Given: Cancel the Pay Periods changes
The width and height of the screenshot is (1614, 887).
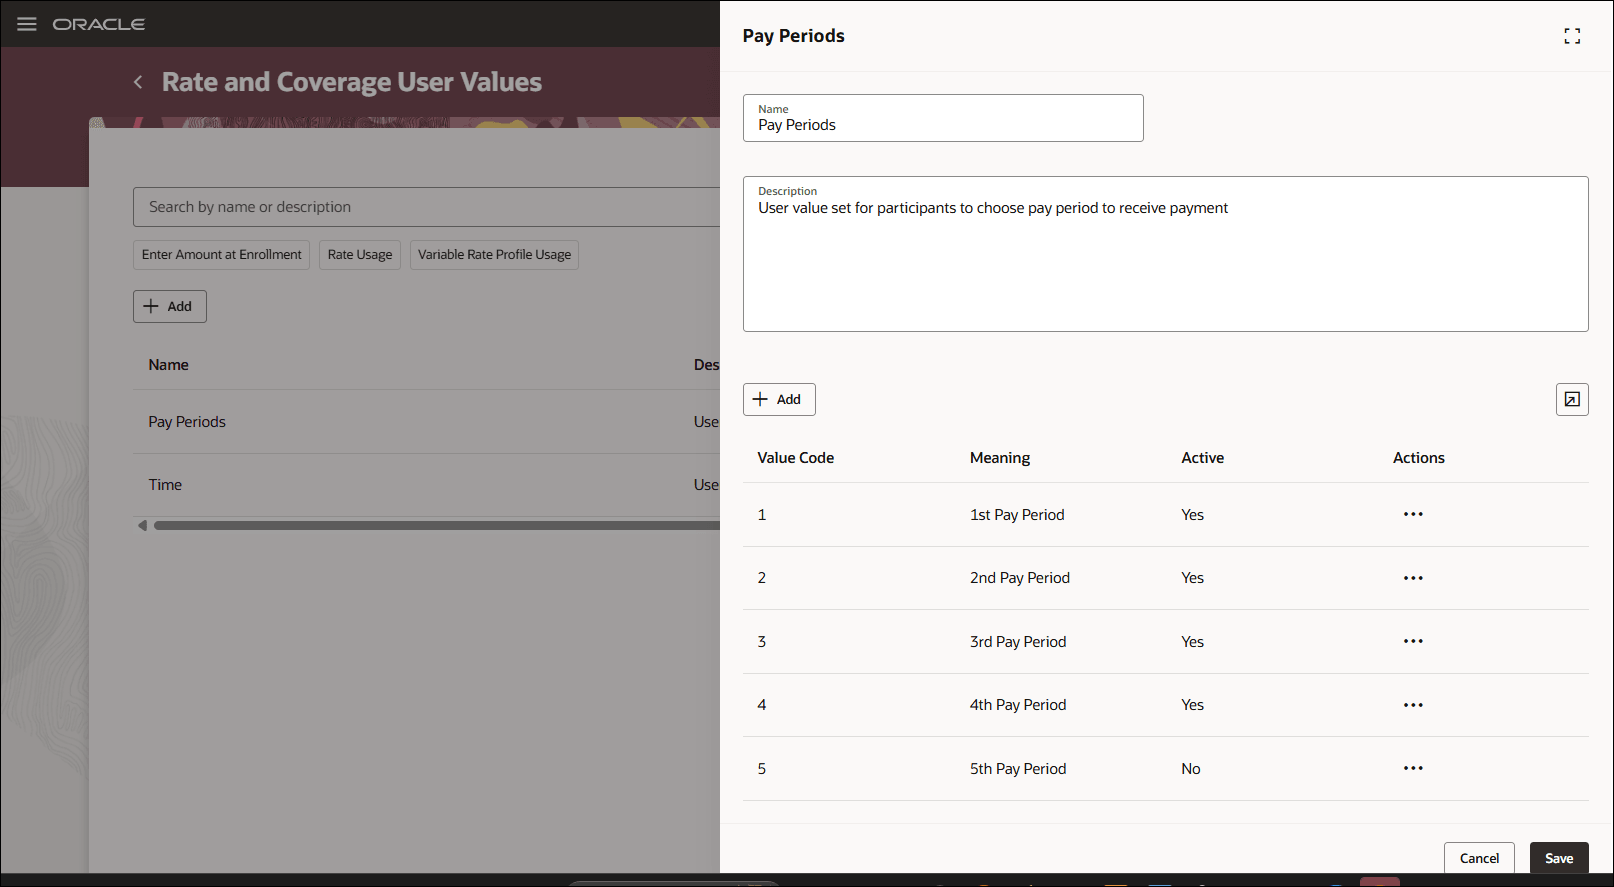Looking at the screenshot, I should click(1479, 858).
